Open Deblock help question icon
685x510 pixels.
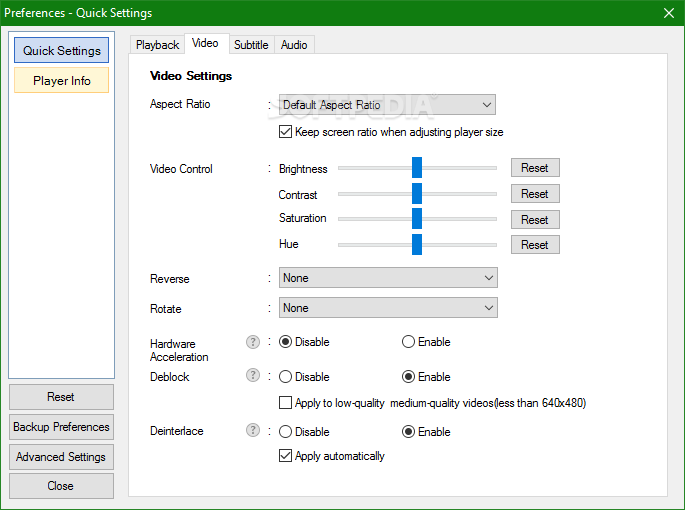pyautogui.click(x=253, y=375)
